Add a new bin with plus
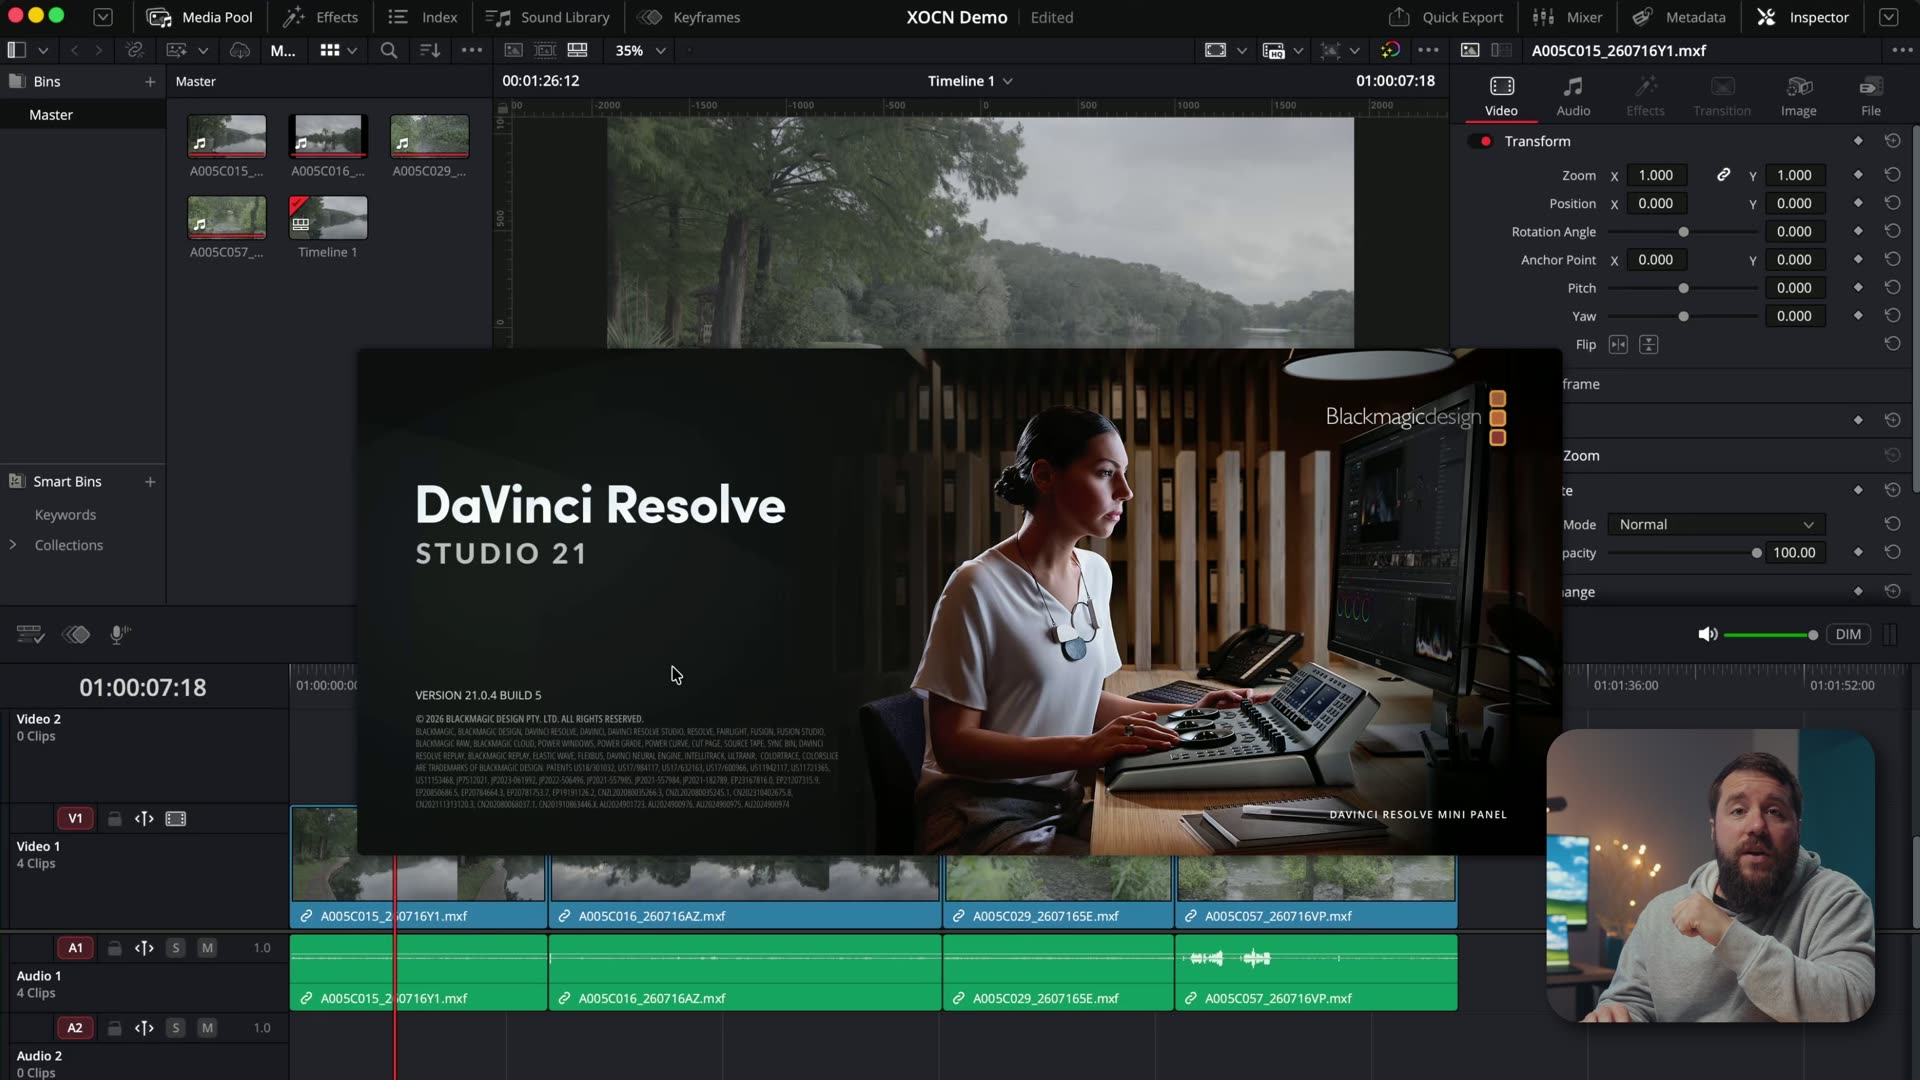 tap(150, 82)
